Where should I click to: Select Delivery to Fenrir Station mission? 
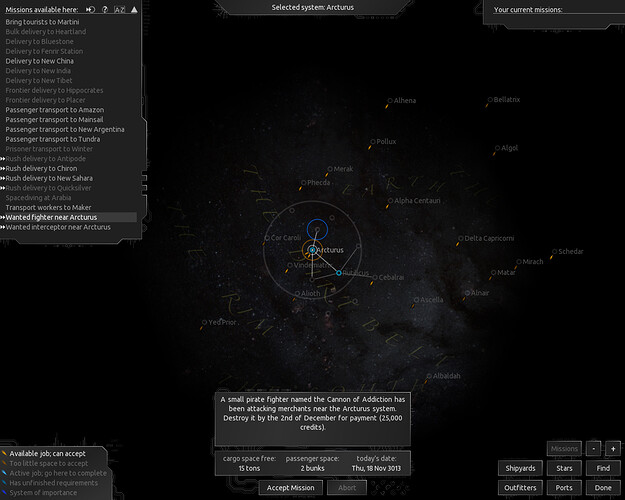(44, 51)
